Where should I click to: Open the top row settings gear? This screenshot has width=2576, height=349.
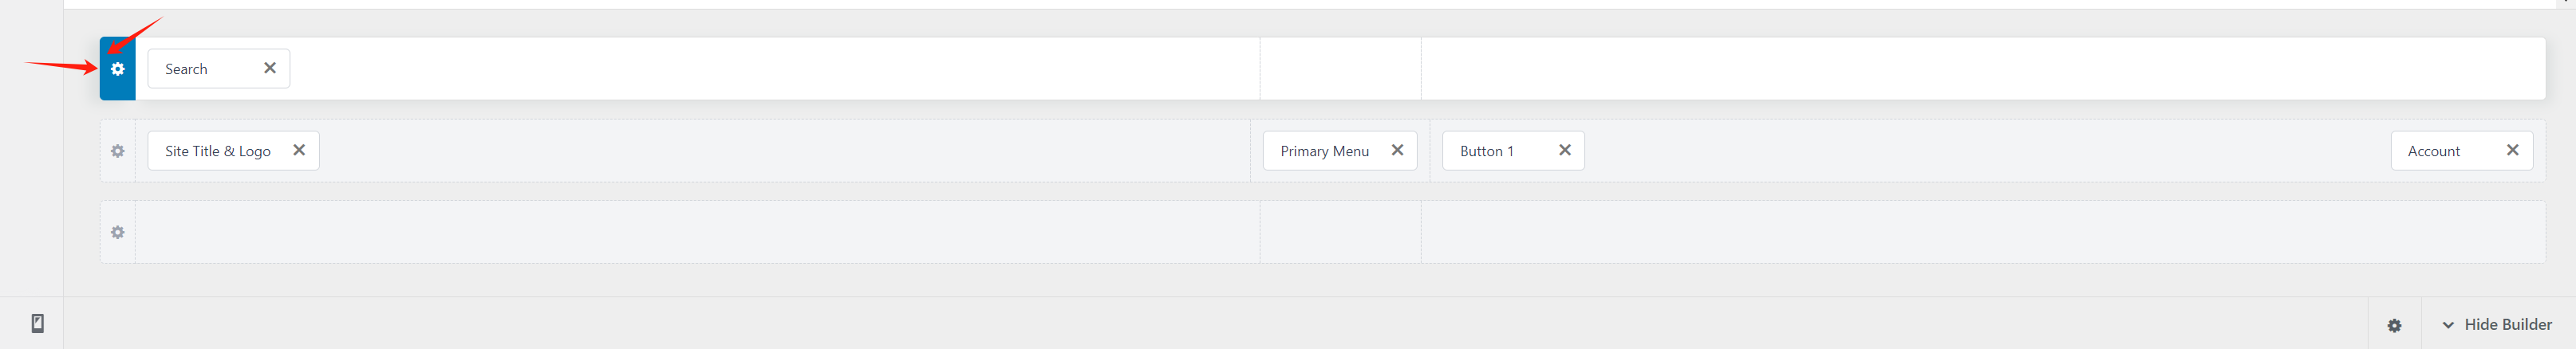point(118,69)
